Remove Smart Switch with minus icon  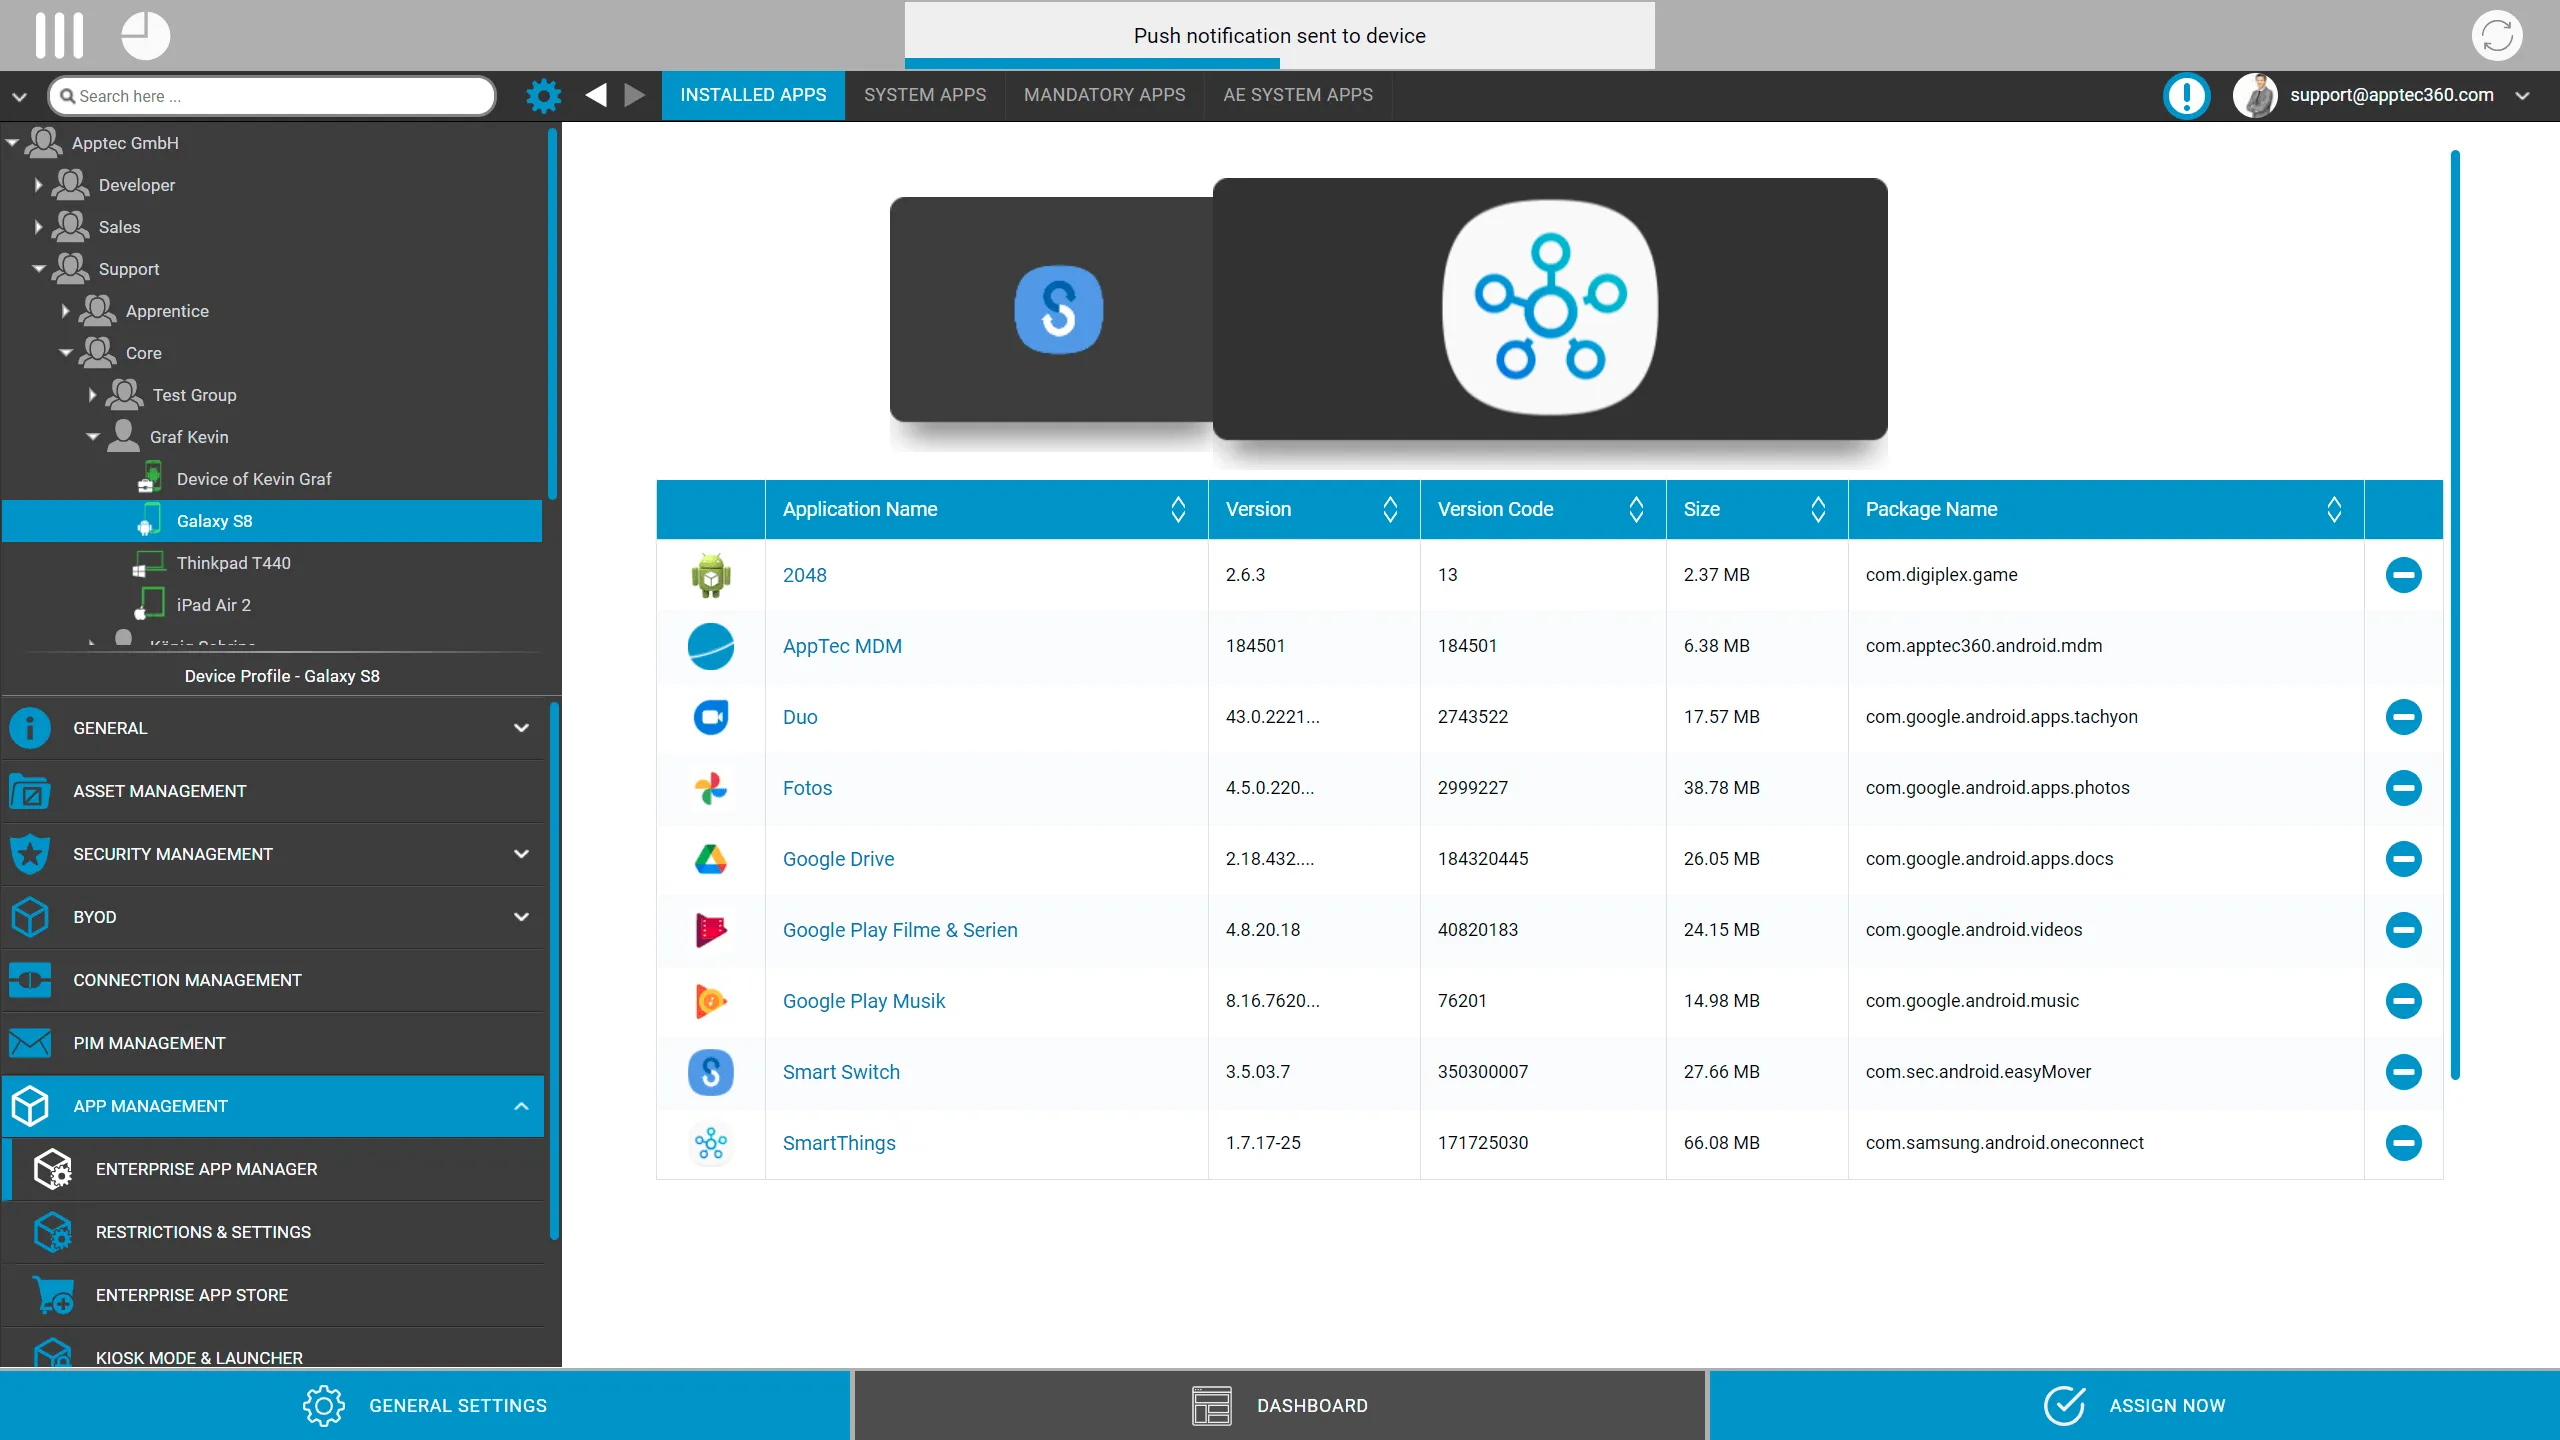tap(2403, 1072)
